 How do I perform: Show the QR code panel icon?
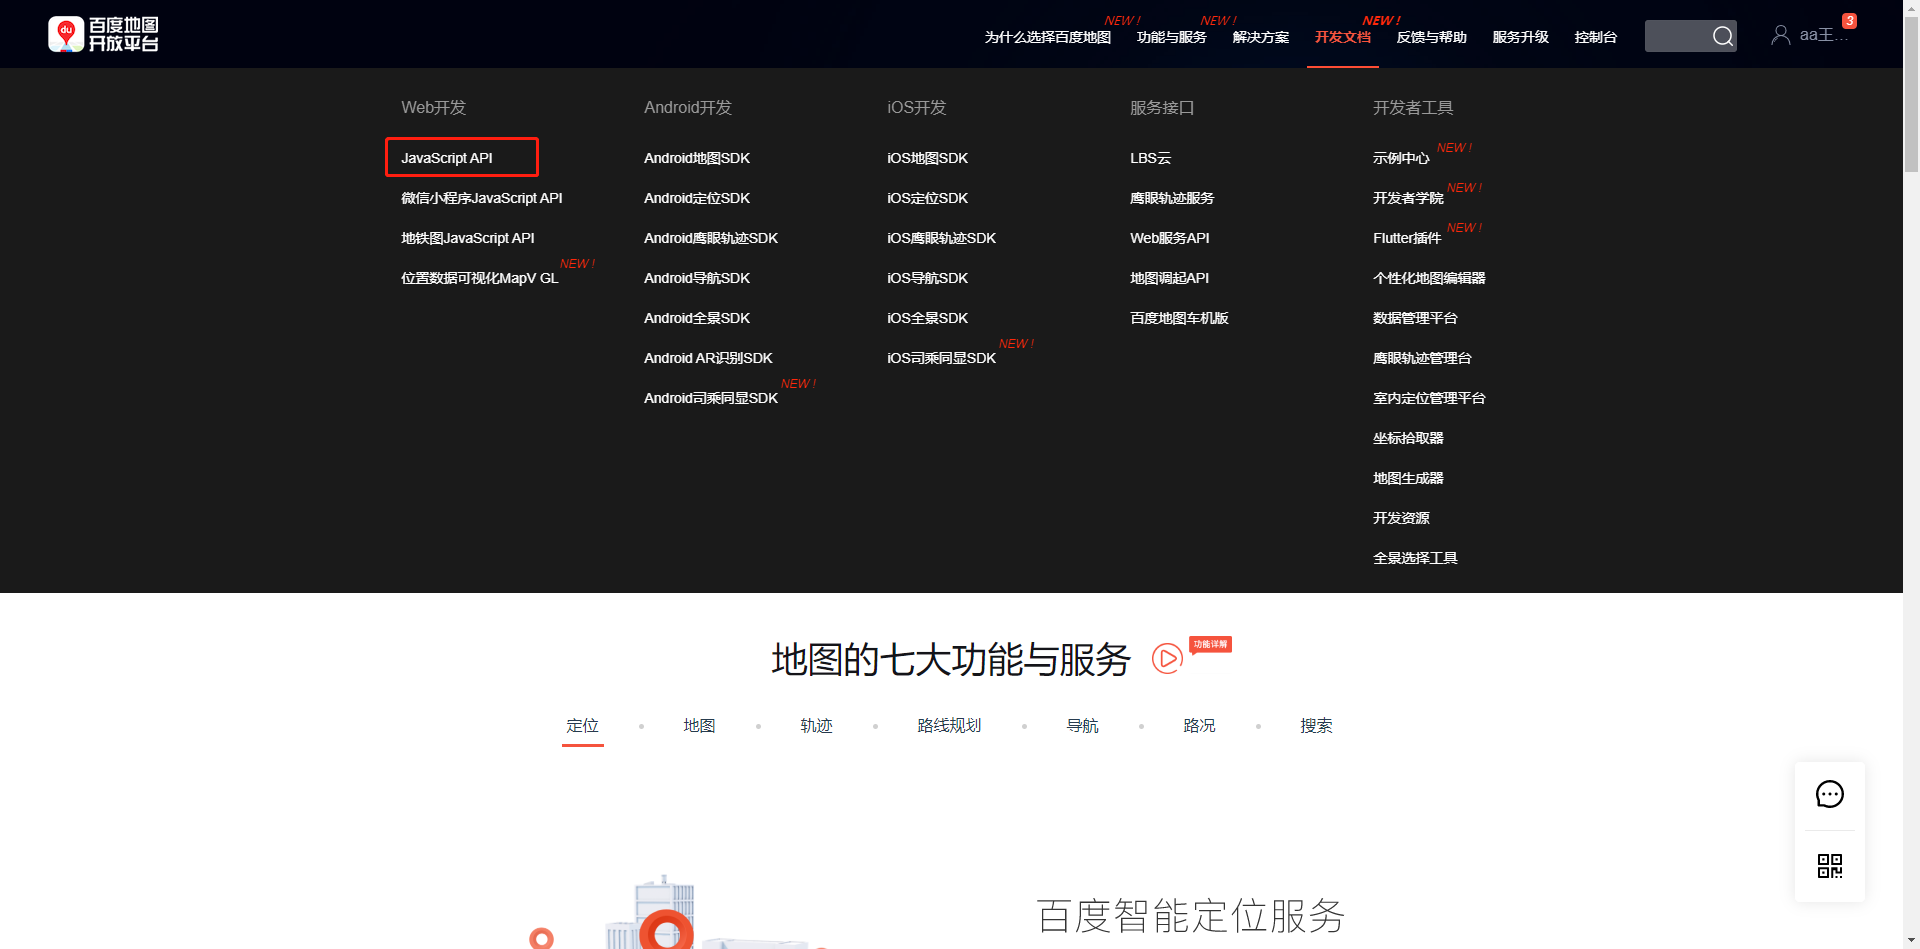tap(1830, 867)
